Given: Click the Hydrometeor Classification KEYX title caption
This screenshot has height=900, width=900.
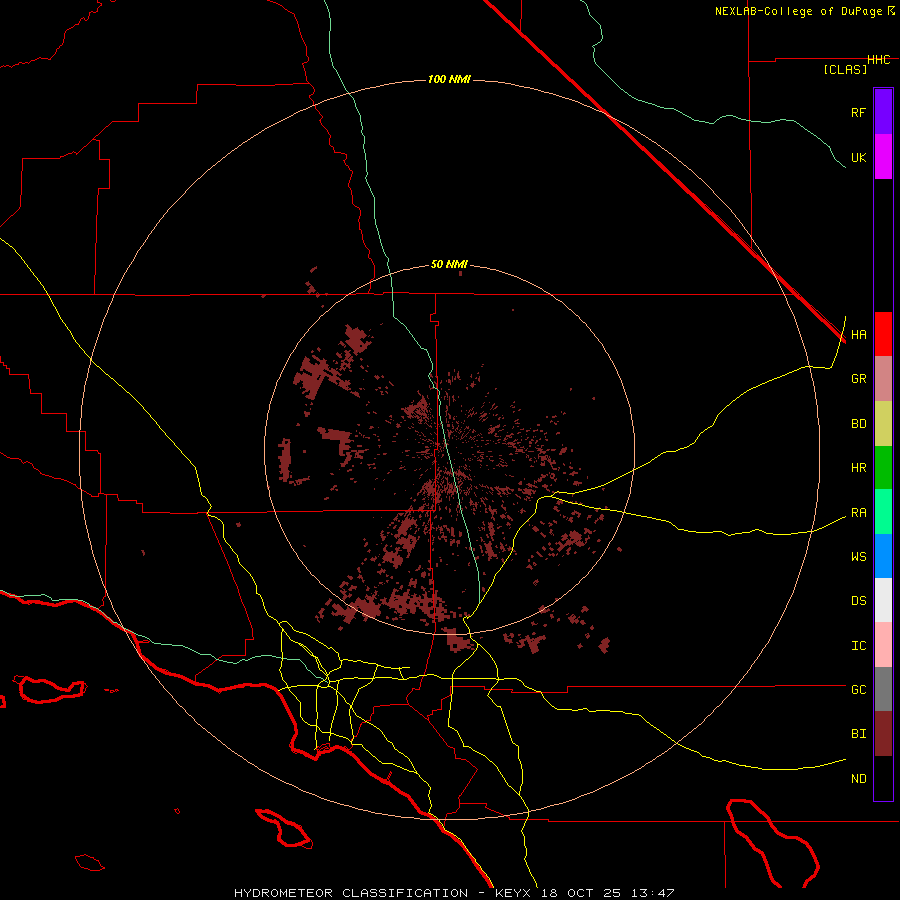Looking at the screenshot, I should 454,893.
